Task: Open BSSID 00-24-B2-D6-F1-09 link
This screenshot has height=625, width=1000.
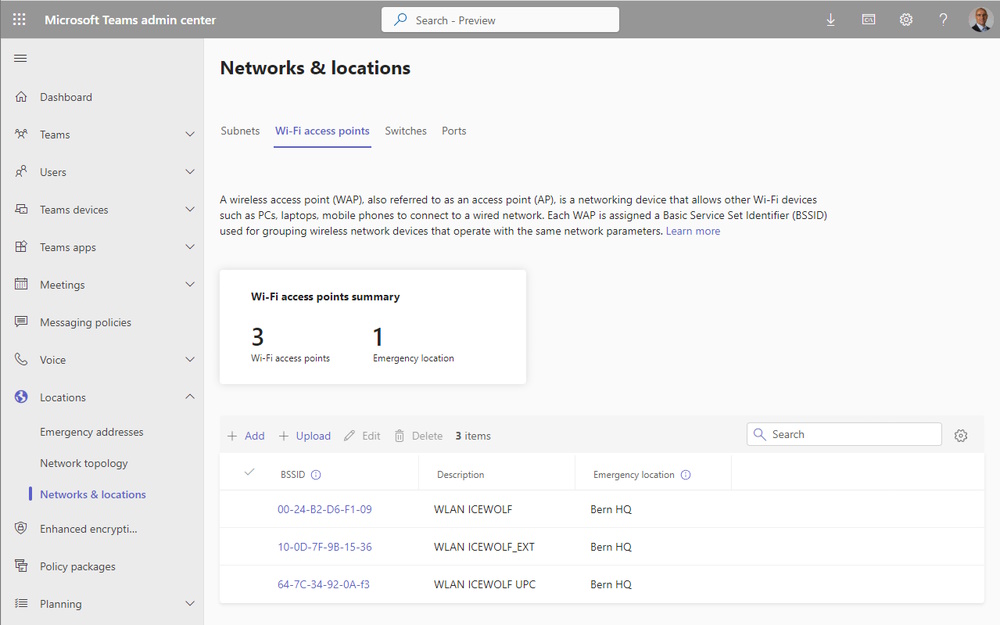Action: [x=325, y=509]
